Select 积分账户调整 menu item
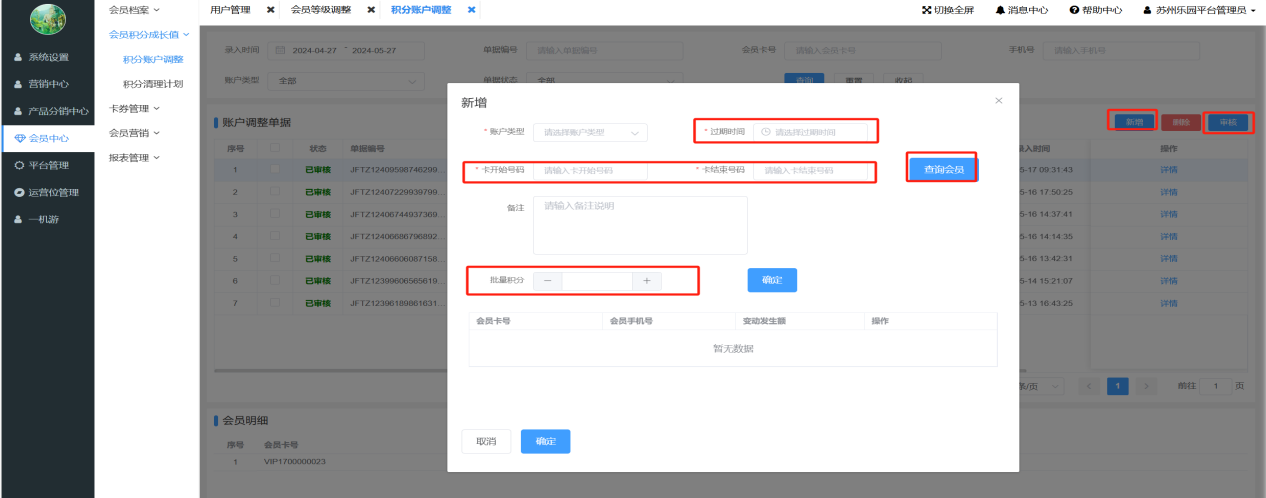1266x498 pixels. [x=153, y=59]
